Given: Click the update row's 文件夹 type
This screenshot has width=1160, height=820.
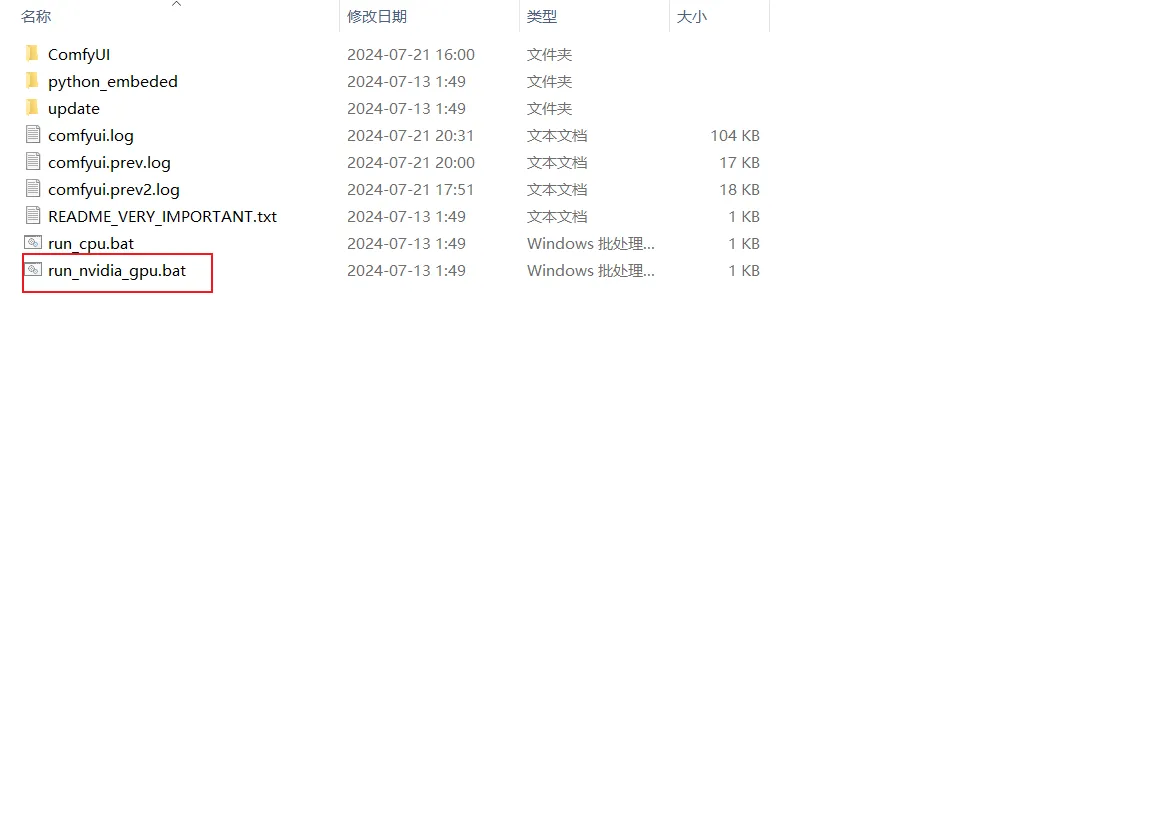Looking at the screenshot, I should (x=550, y=109).
